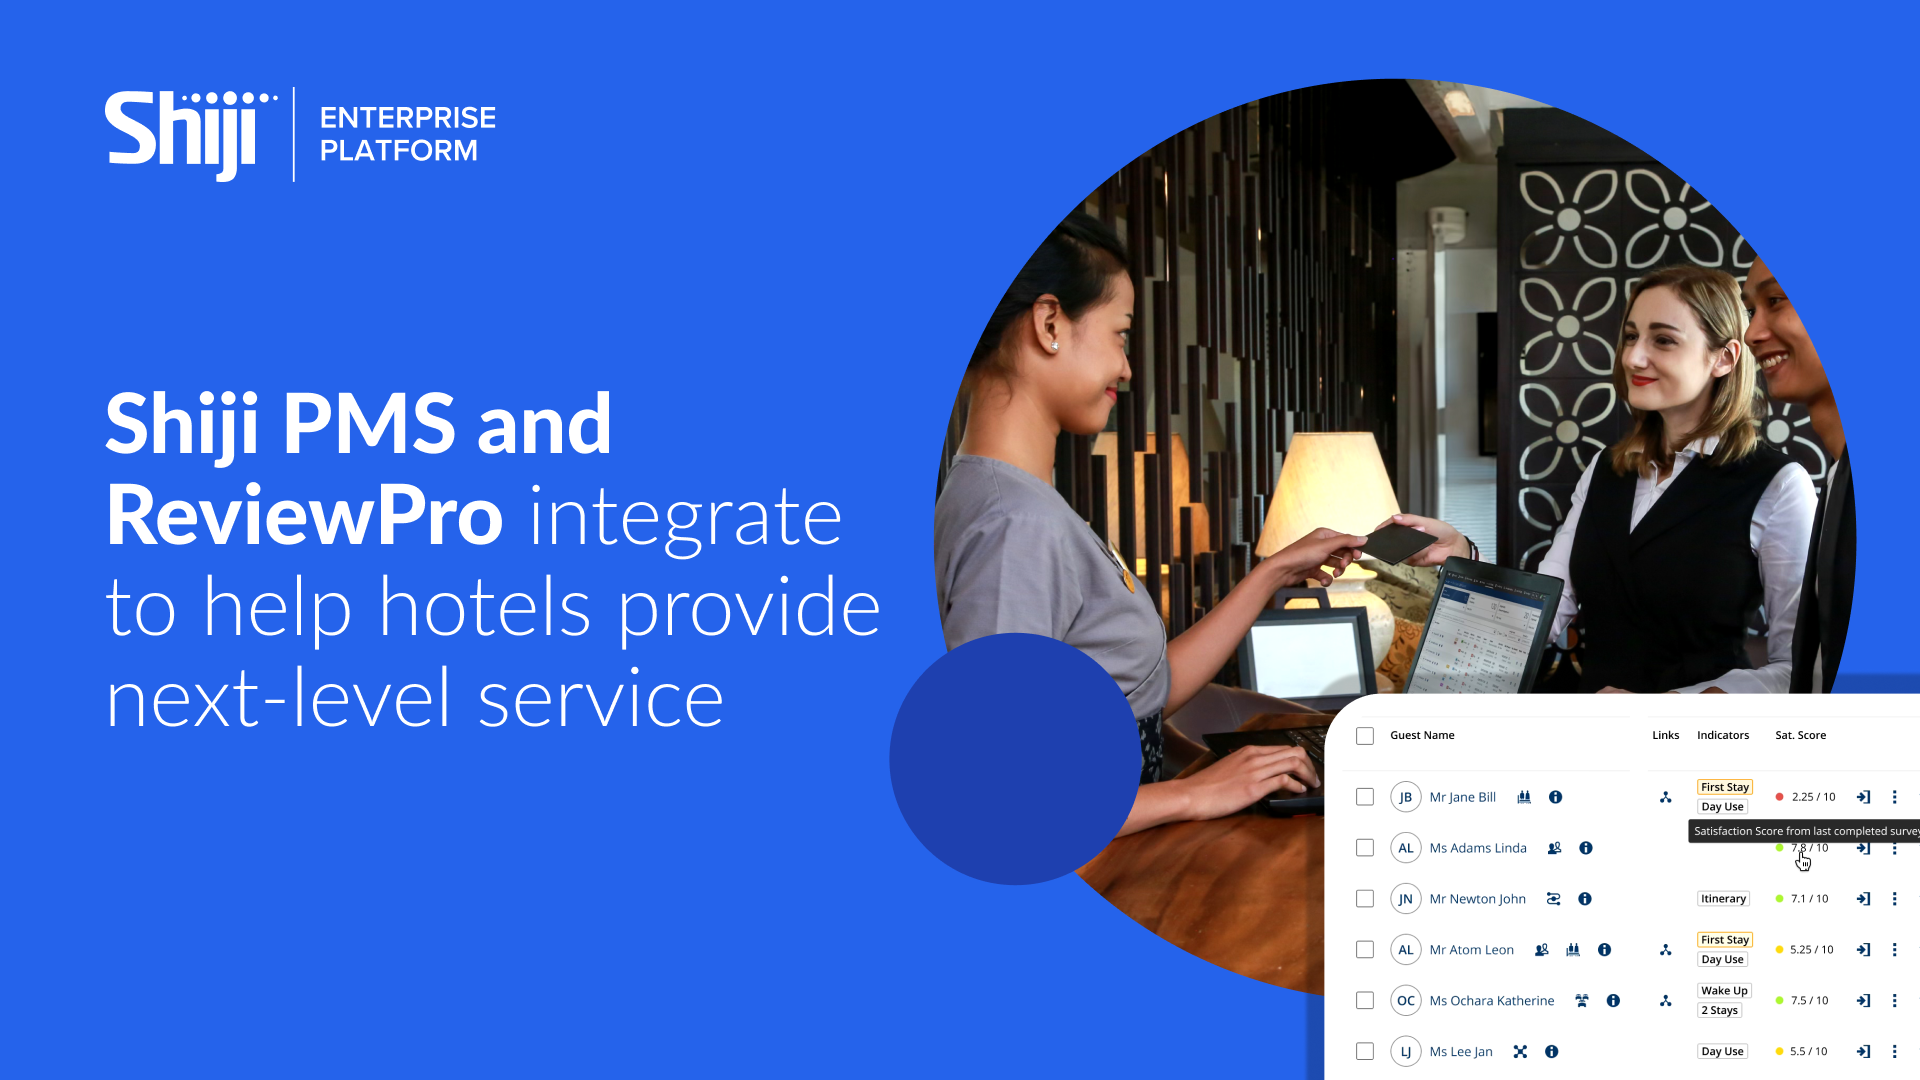
Task: Open the three-dot menu on Mr Atom Leon's row
Action: coord(1894,949)
